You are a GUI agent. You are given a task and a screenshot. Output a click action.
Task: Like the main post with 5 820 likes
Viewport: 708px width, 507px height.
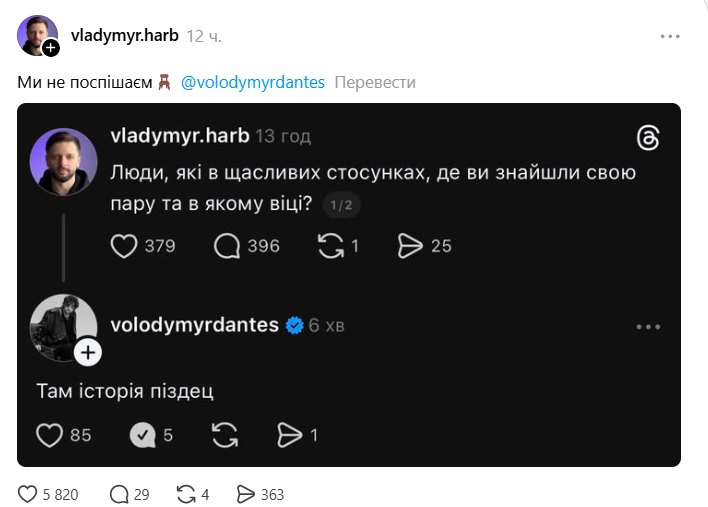(x=28, y=494)
